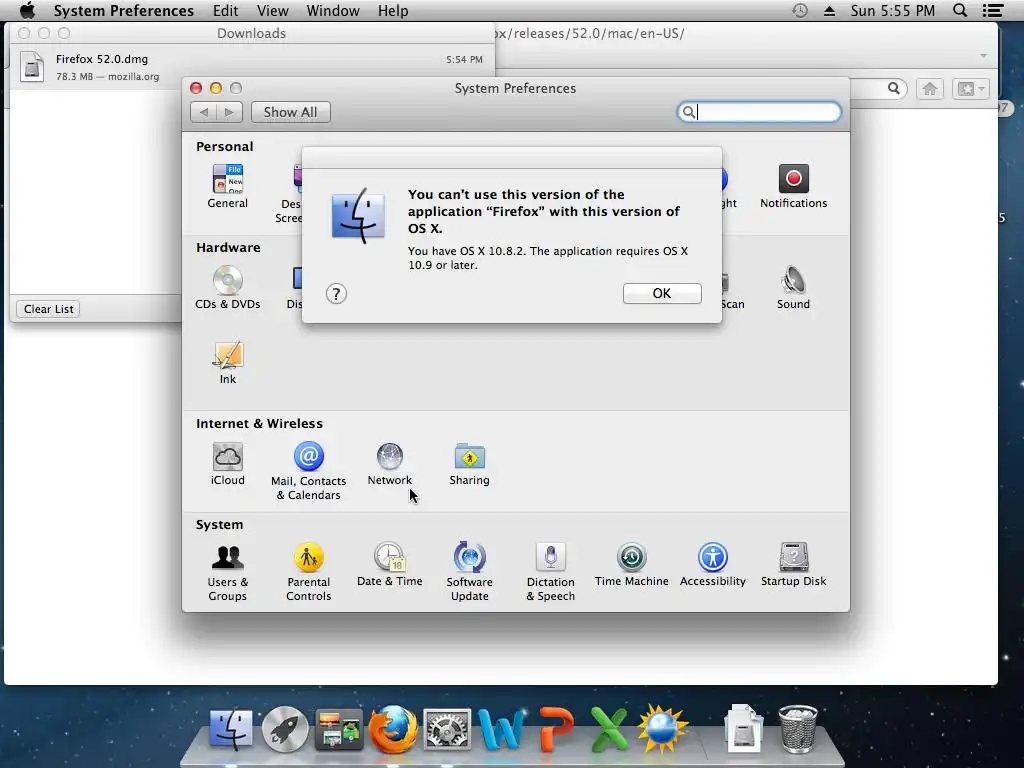The width and height of the screenshot is (1024, 768).
Task: Open the Ink preference pane
Action: click(x=227, y=362)
